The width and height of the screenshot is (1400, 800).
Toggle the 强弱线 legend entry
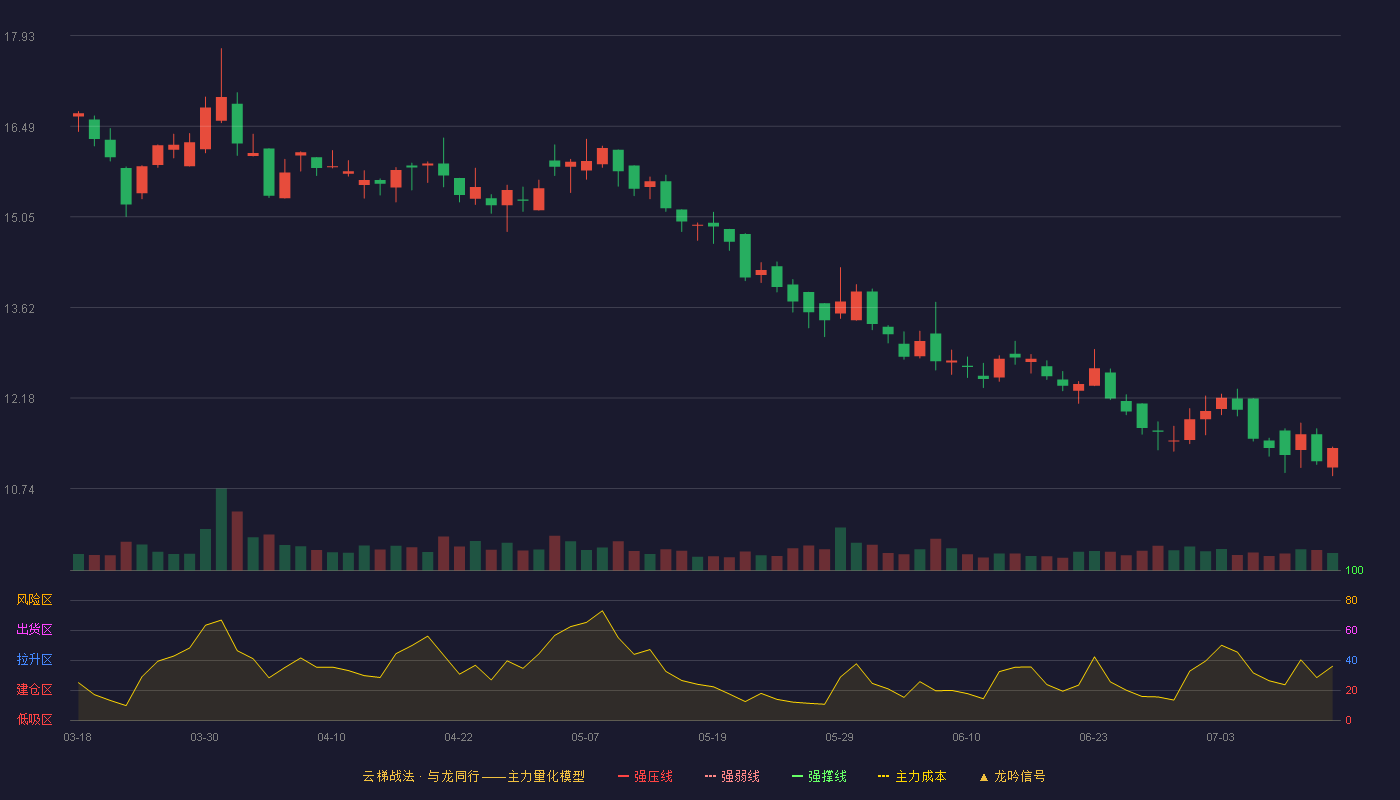pos(732,776)
